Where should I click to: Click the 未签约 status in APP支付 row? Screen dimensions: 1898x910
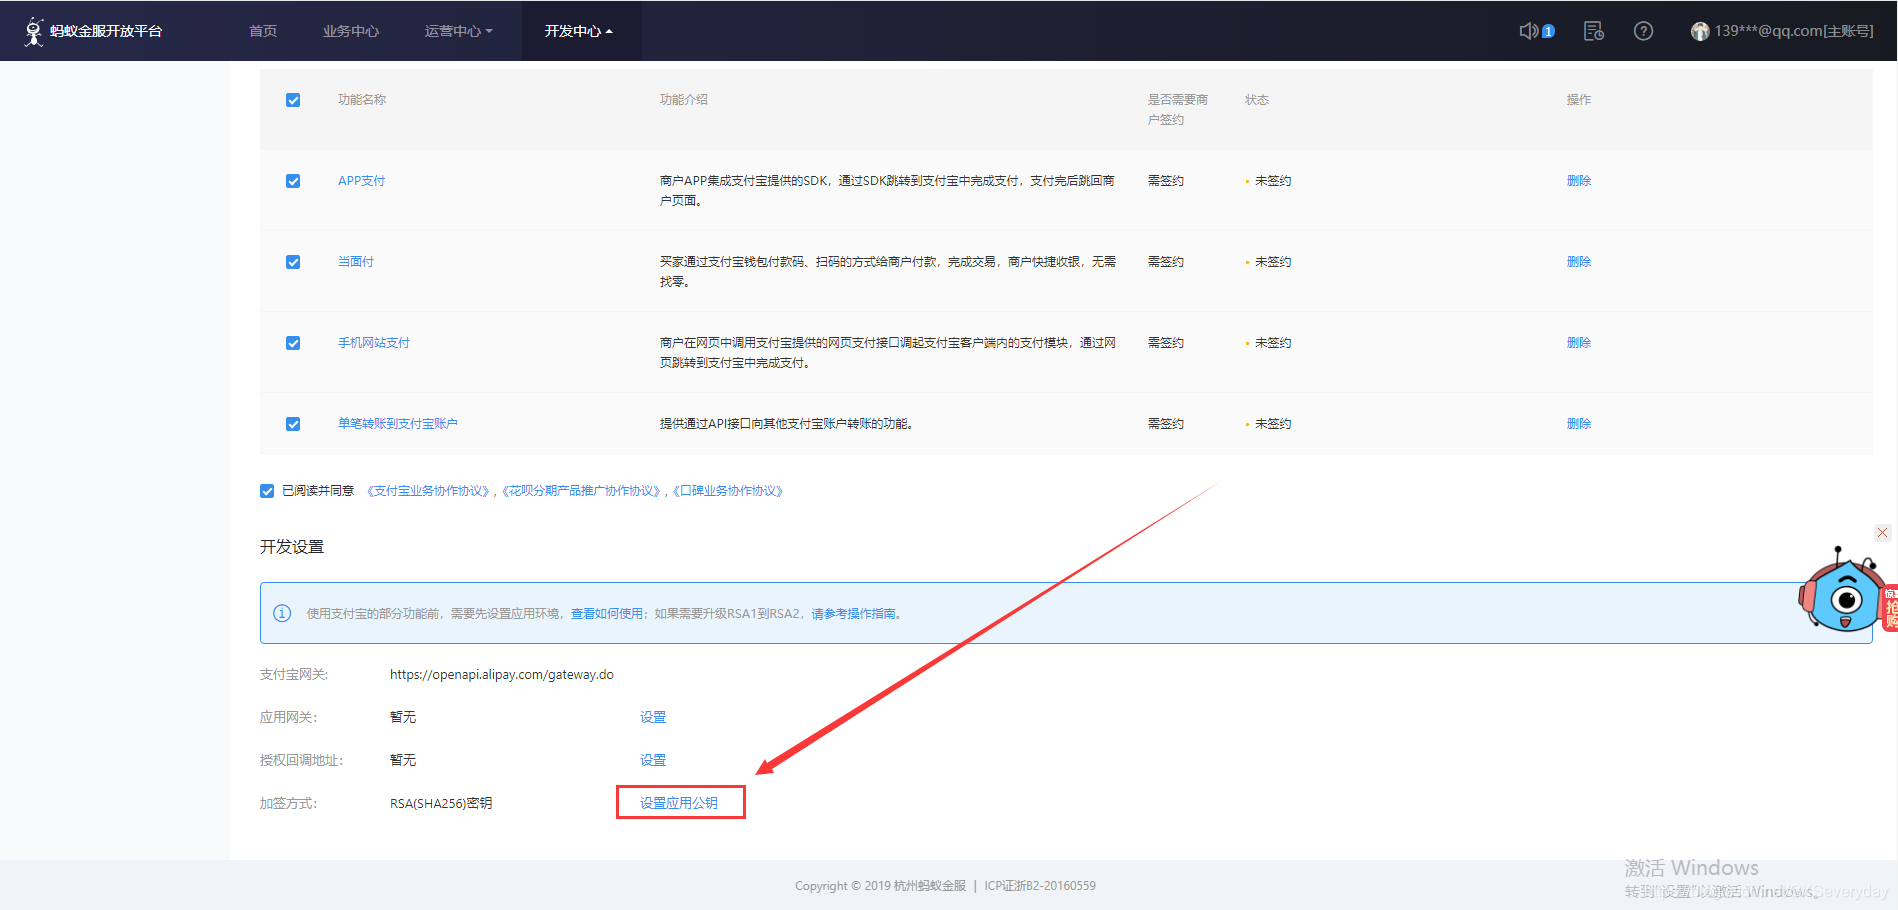[1273, 181]
